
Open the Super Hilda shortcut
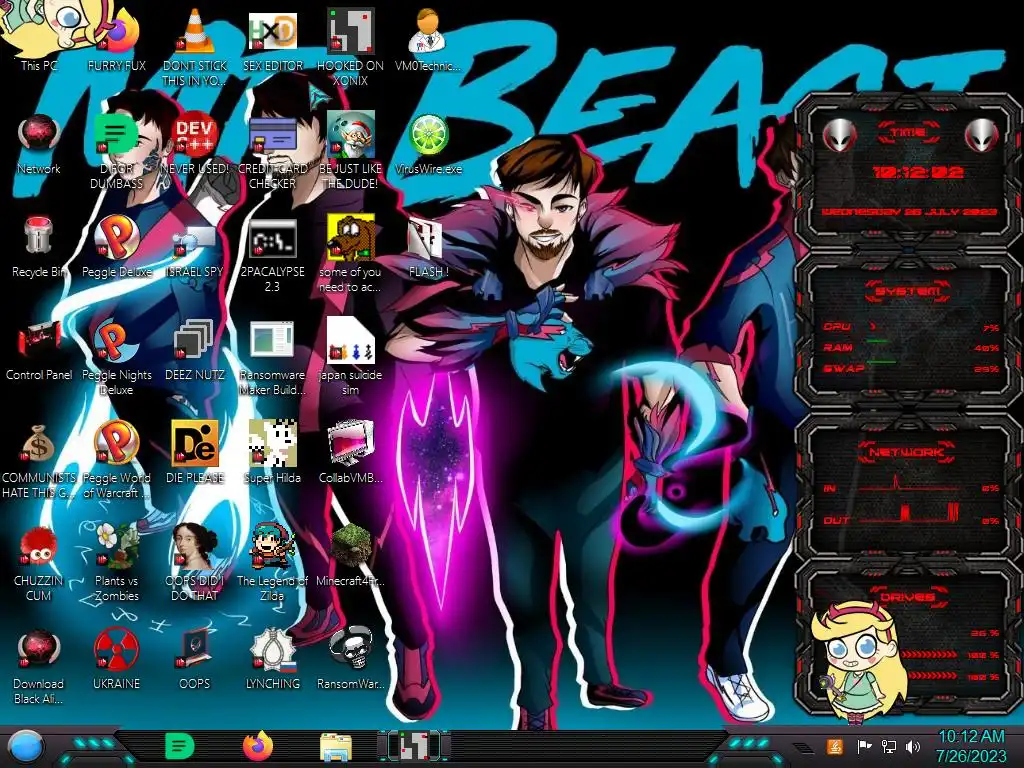pyautogui.click(x=273, y=453)
